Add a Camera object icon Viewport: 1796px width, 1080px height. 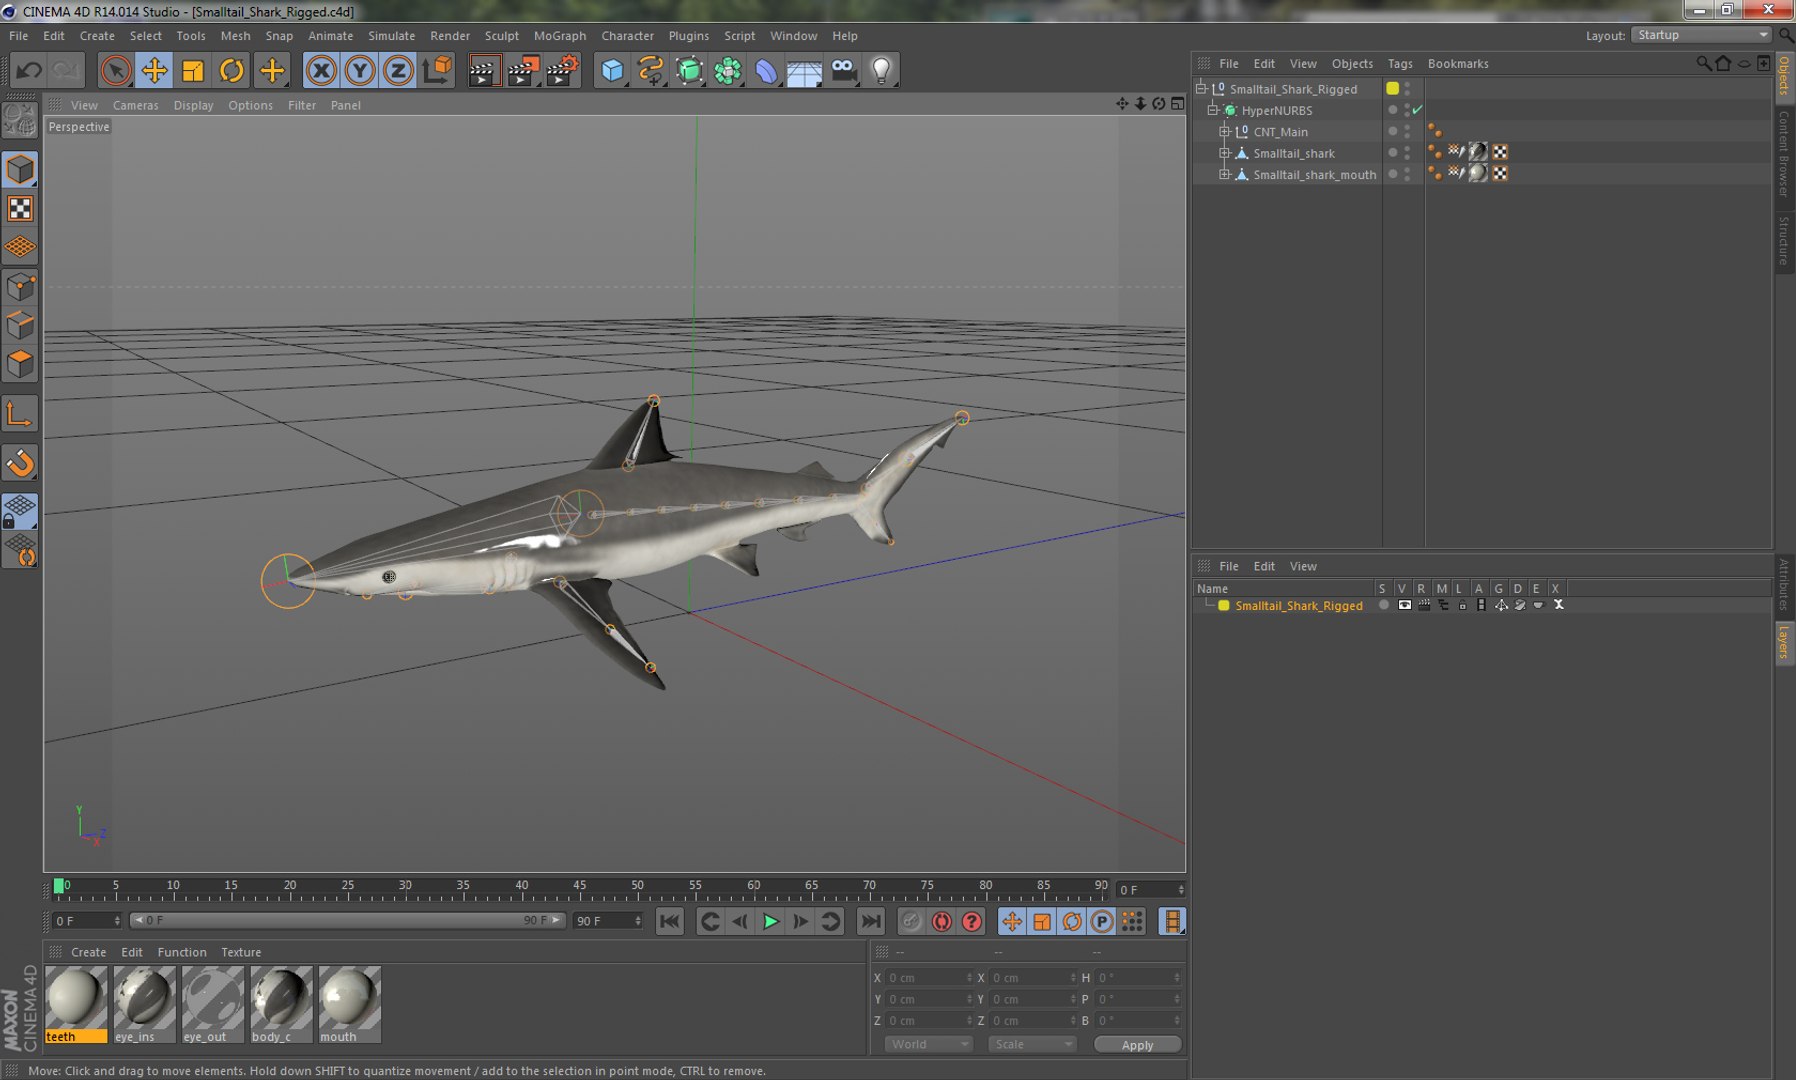844,70
